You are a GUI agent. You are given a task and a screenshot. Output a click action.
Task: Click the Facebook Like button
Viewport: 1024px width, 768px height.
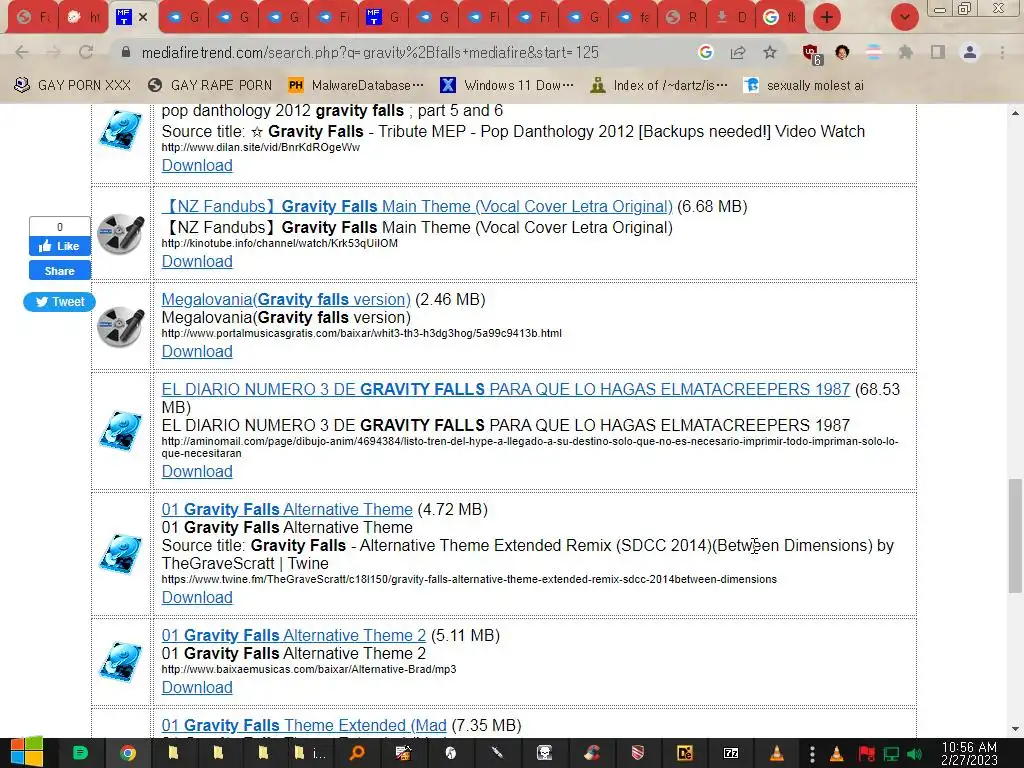[x=59, y=246]
